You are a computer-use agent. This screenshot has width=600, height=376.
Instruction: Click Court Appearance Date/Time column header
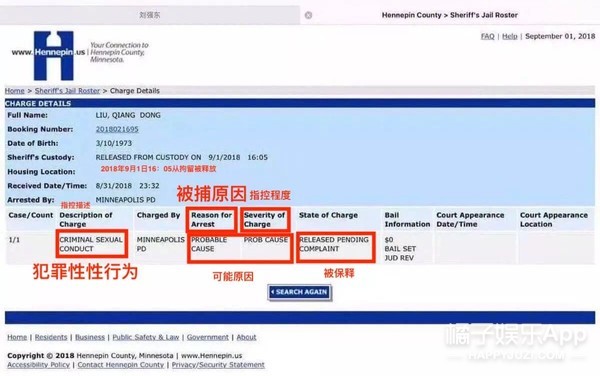[x=470, y=220]
